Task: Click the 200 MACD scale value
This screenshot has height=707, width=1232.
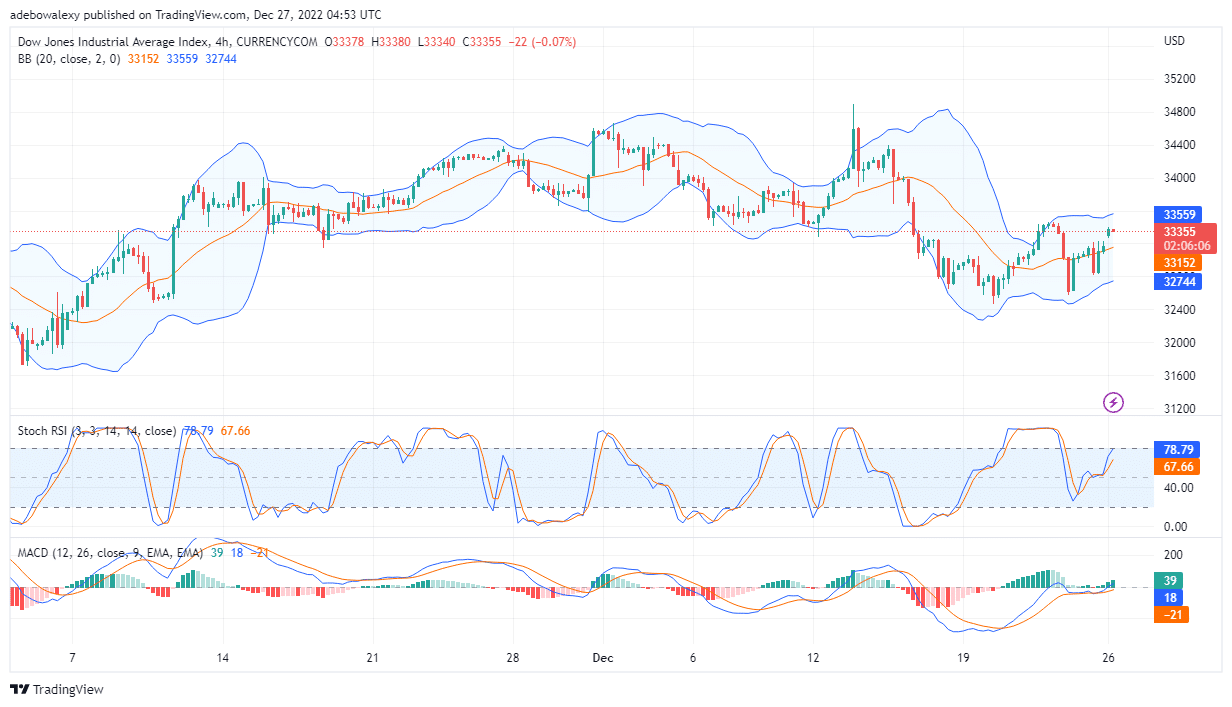Action: click(1173, 555)
